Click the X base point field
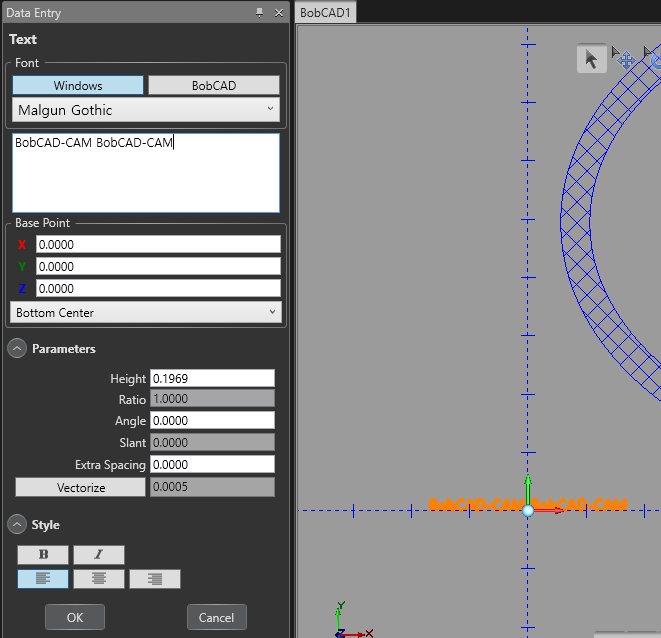Screen dimensions: 661x638 [158, 245]
